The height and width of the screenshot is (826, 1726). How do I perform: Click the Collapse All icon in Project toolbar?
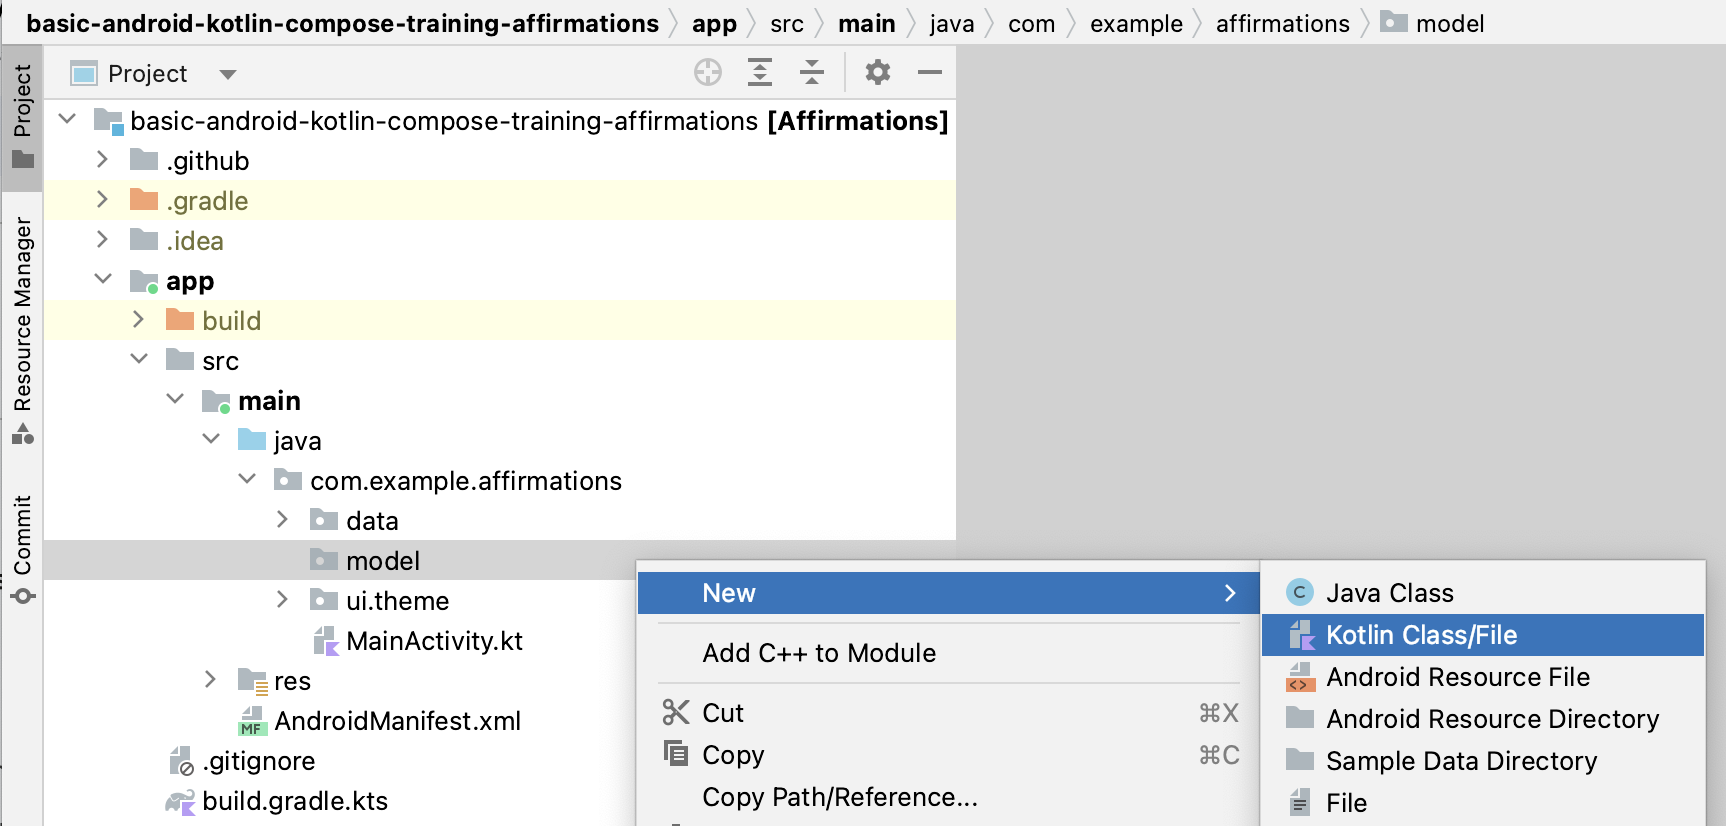tap(812, 72)
